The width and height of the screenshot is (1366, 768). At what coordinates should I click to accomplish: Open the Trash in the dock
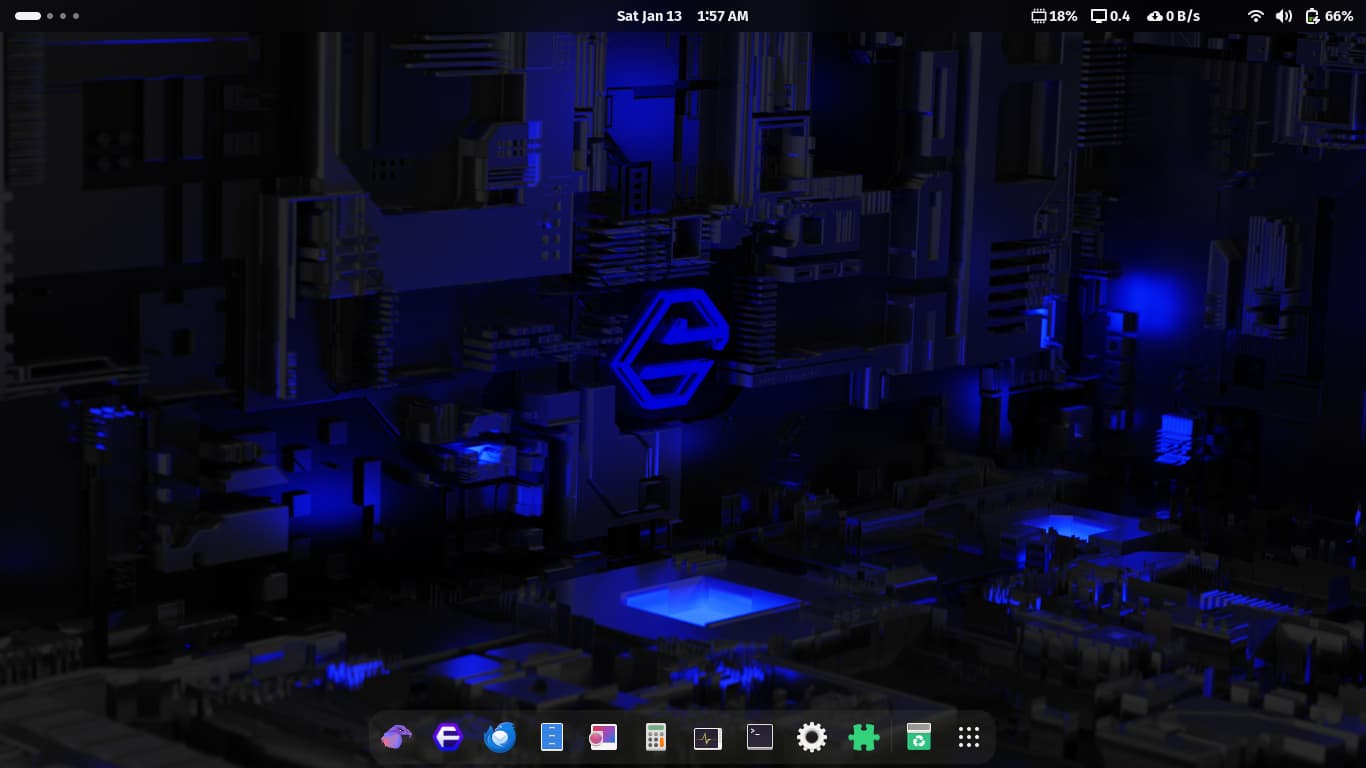coord(919,738)
